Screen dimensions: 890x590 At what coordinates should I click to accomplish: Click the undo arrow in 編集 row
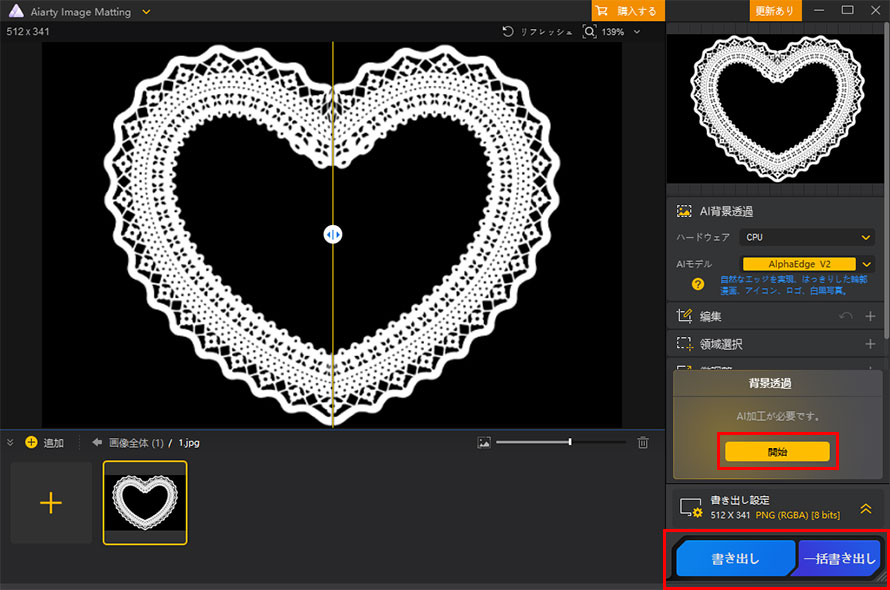[x=846, y=316]
